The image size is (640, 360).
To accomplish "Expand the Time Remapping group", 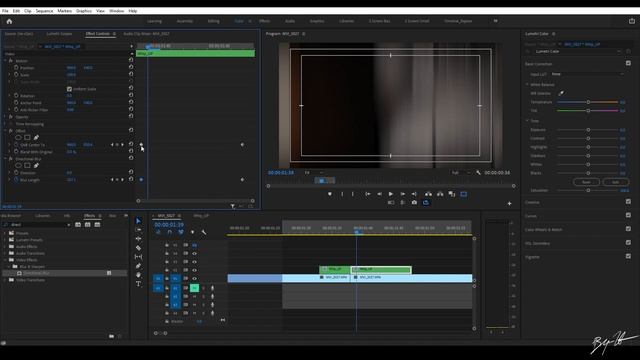I will [x=5, y=124].
